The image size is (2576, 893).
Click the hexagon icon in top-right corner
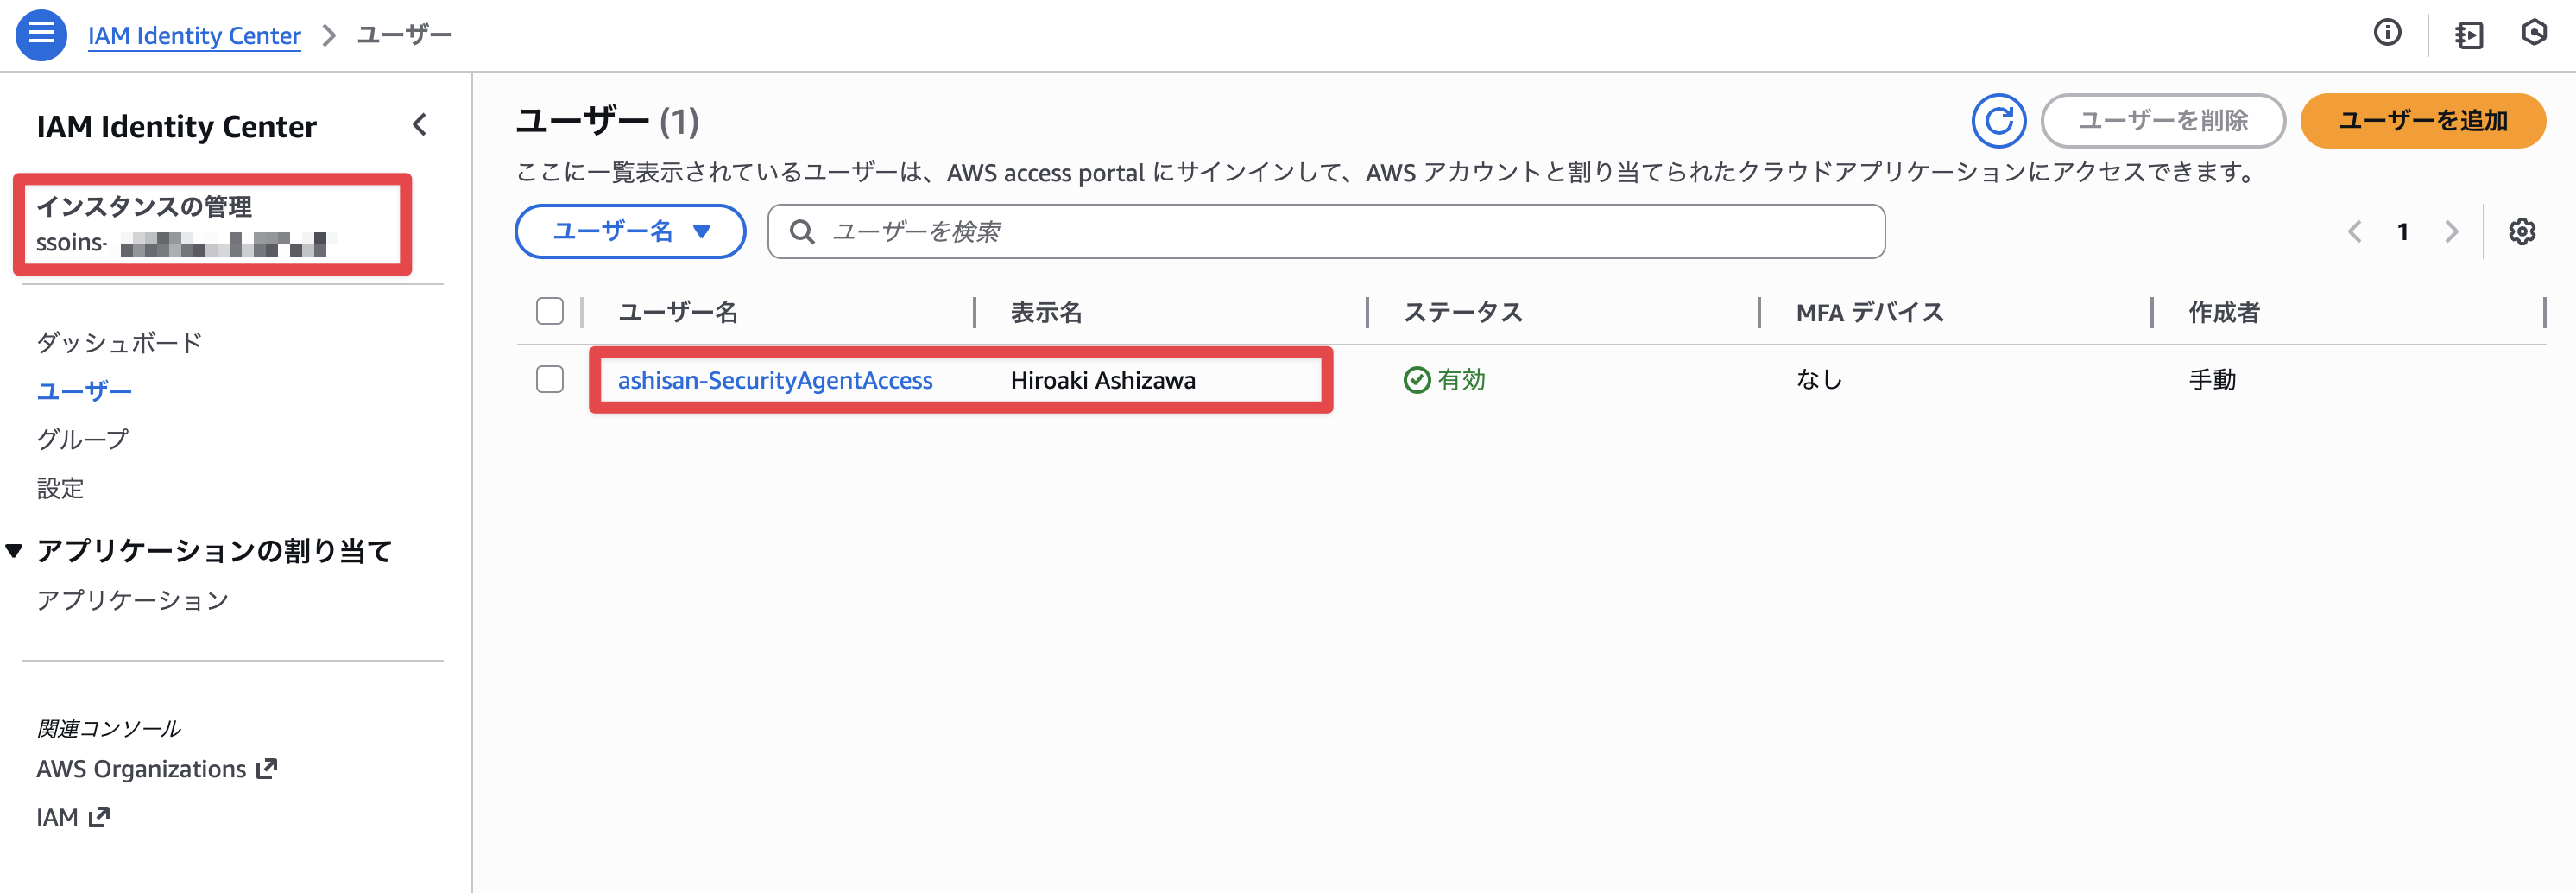tap(2534, 34)
